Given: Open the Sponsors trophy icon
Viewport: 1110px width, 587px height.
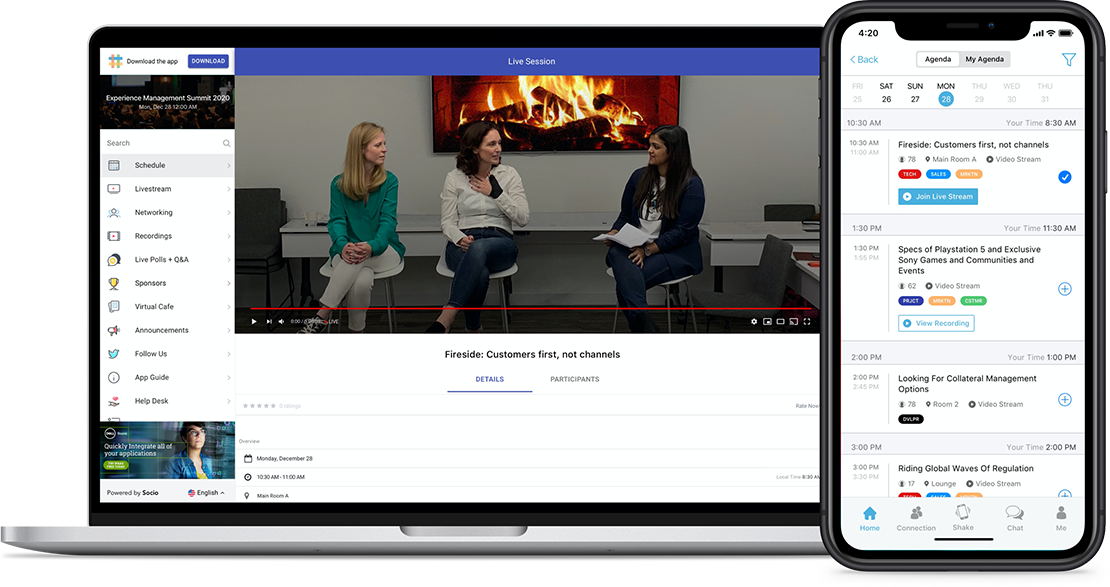Looking at the screenshot, I should 114,283.
